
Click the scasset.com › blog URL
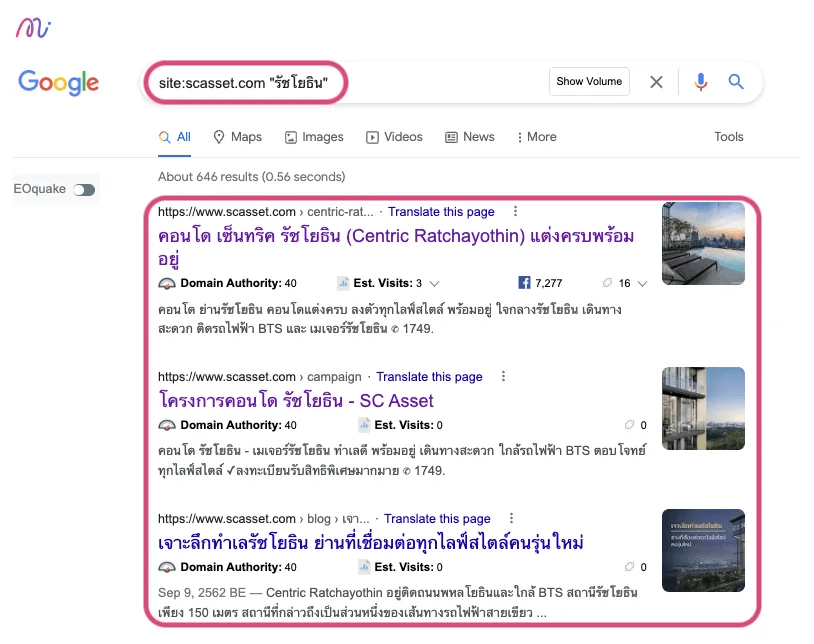click(264, 519)
